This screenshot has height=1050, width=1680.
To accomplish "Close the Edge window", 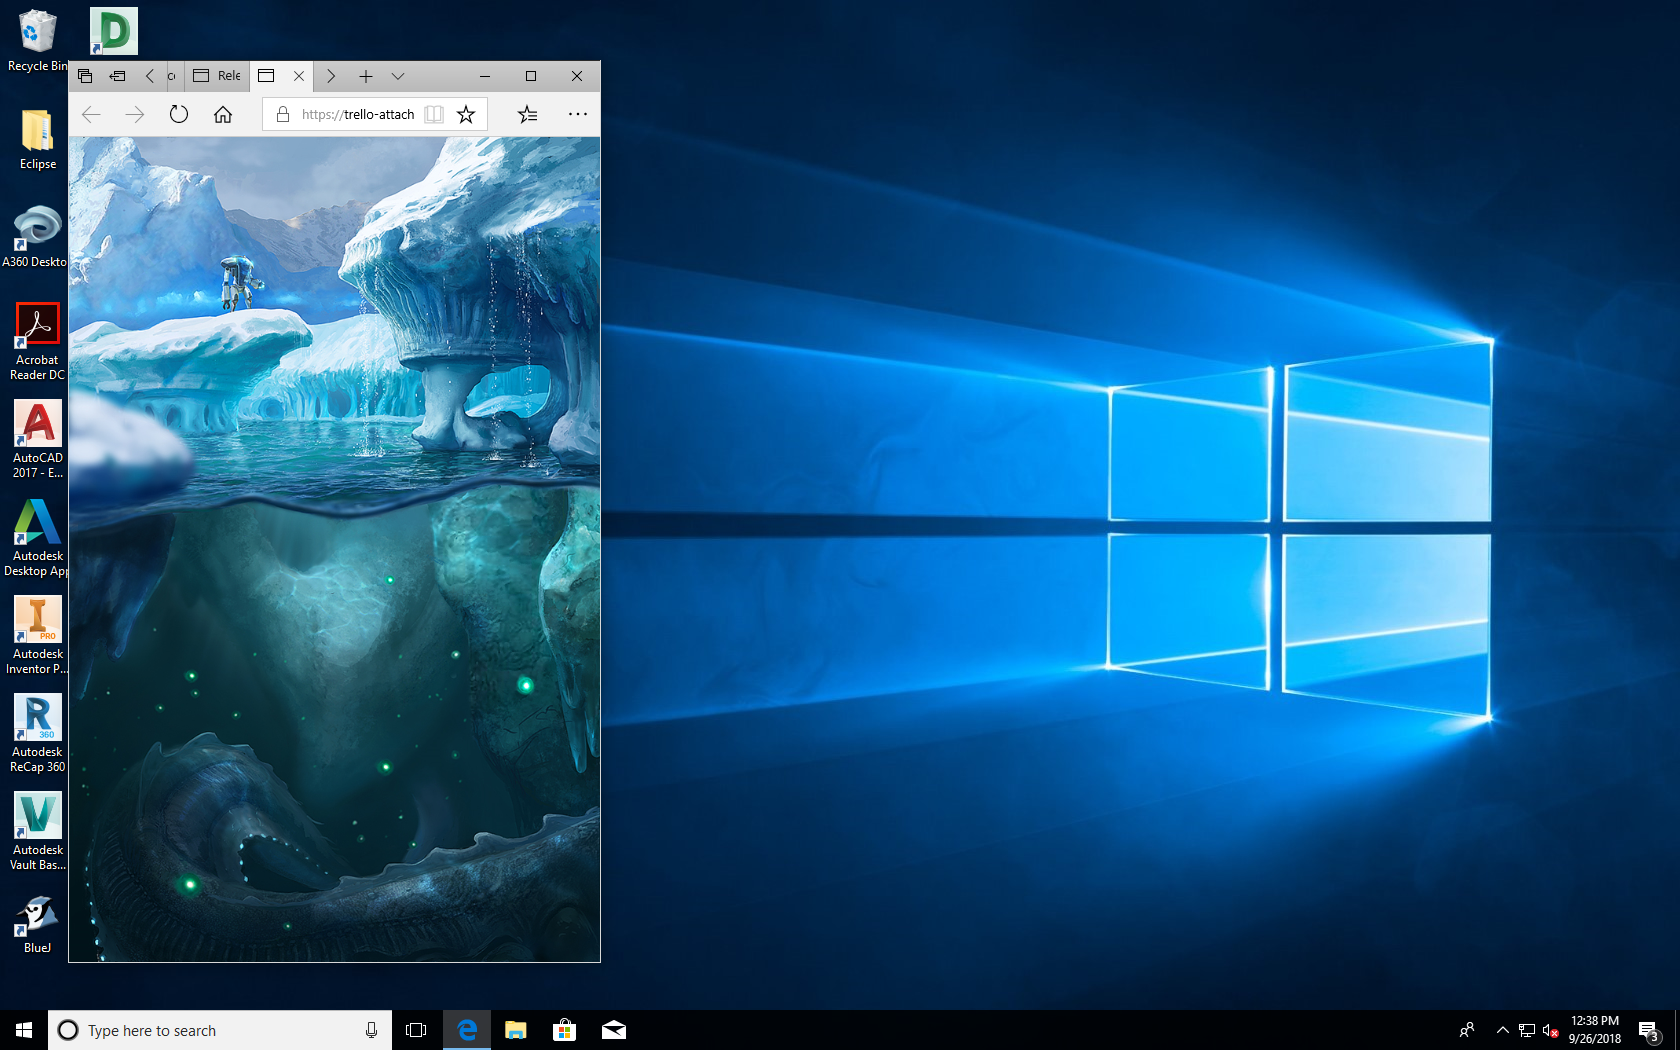I will [x=577, y=76].
